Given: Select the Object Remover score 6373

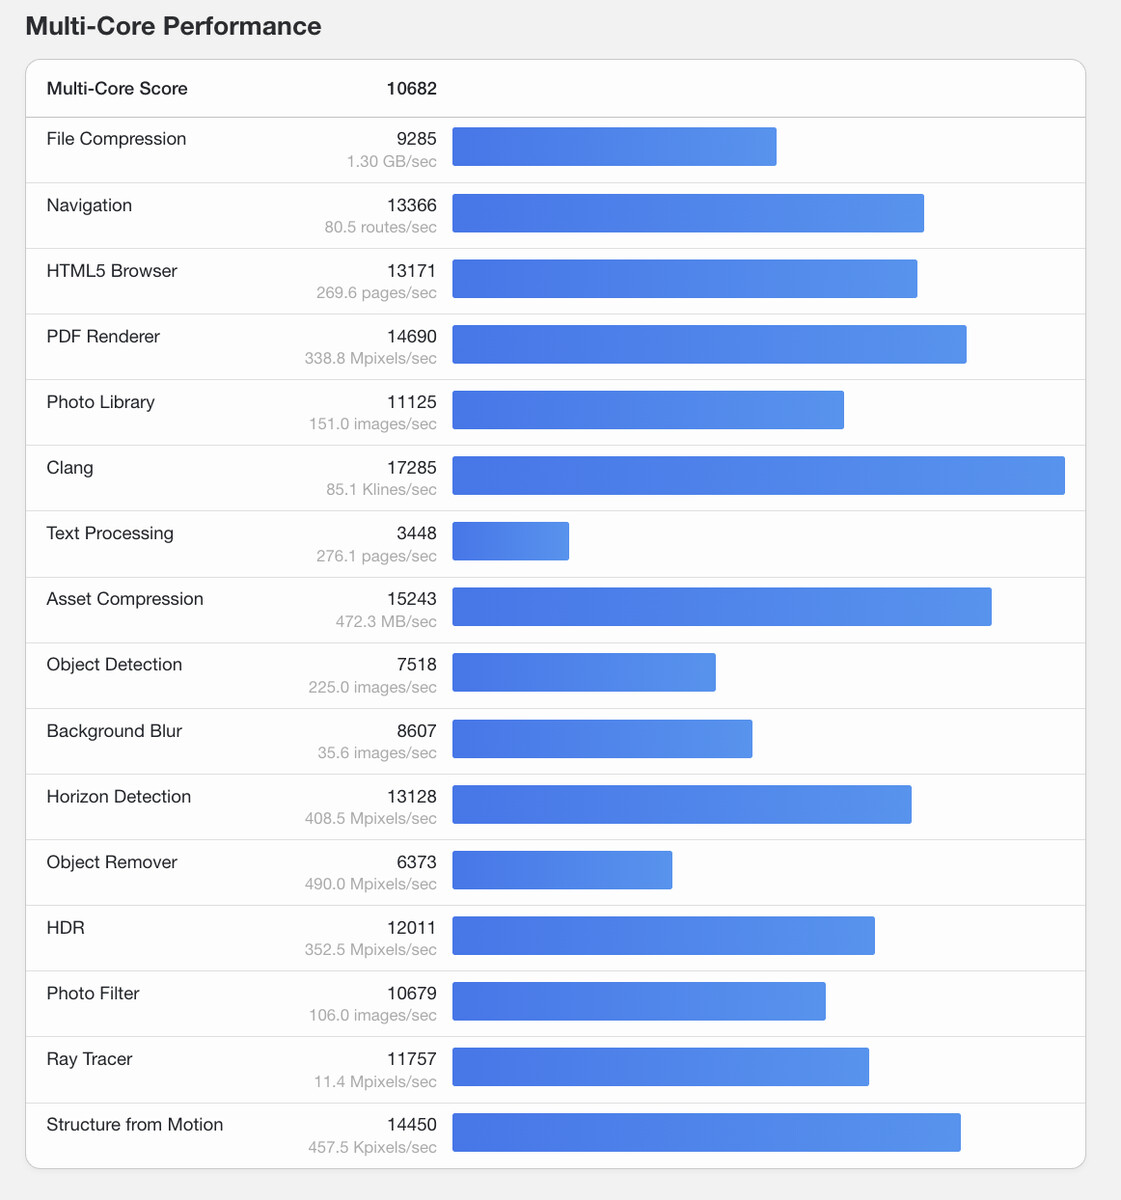Looking at the screenshot, I should click(x=417, y=862).
